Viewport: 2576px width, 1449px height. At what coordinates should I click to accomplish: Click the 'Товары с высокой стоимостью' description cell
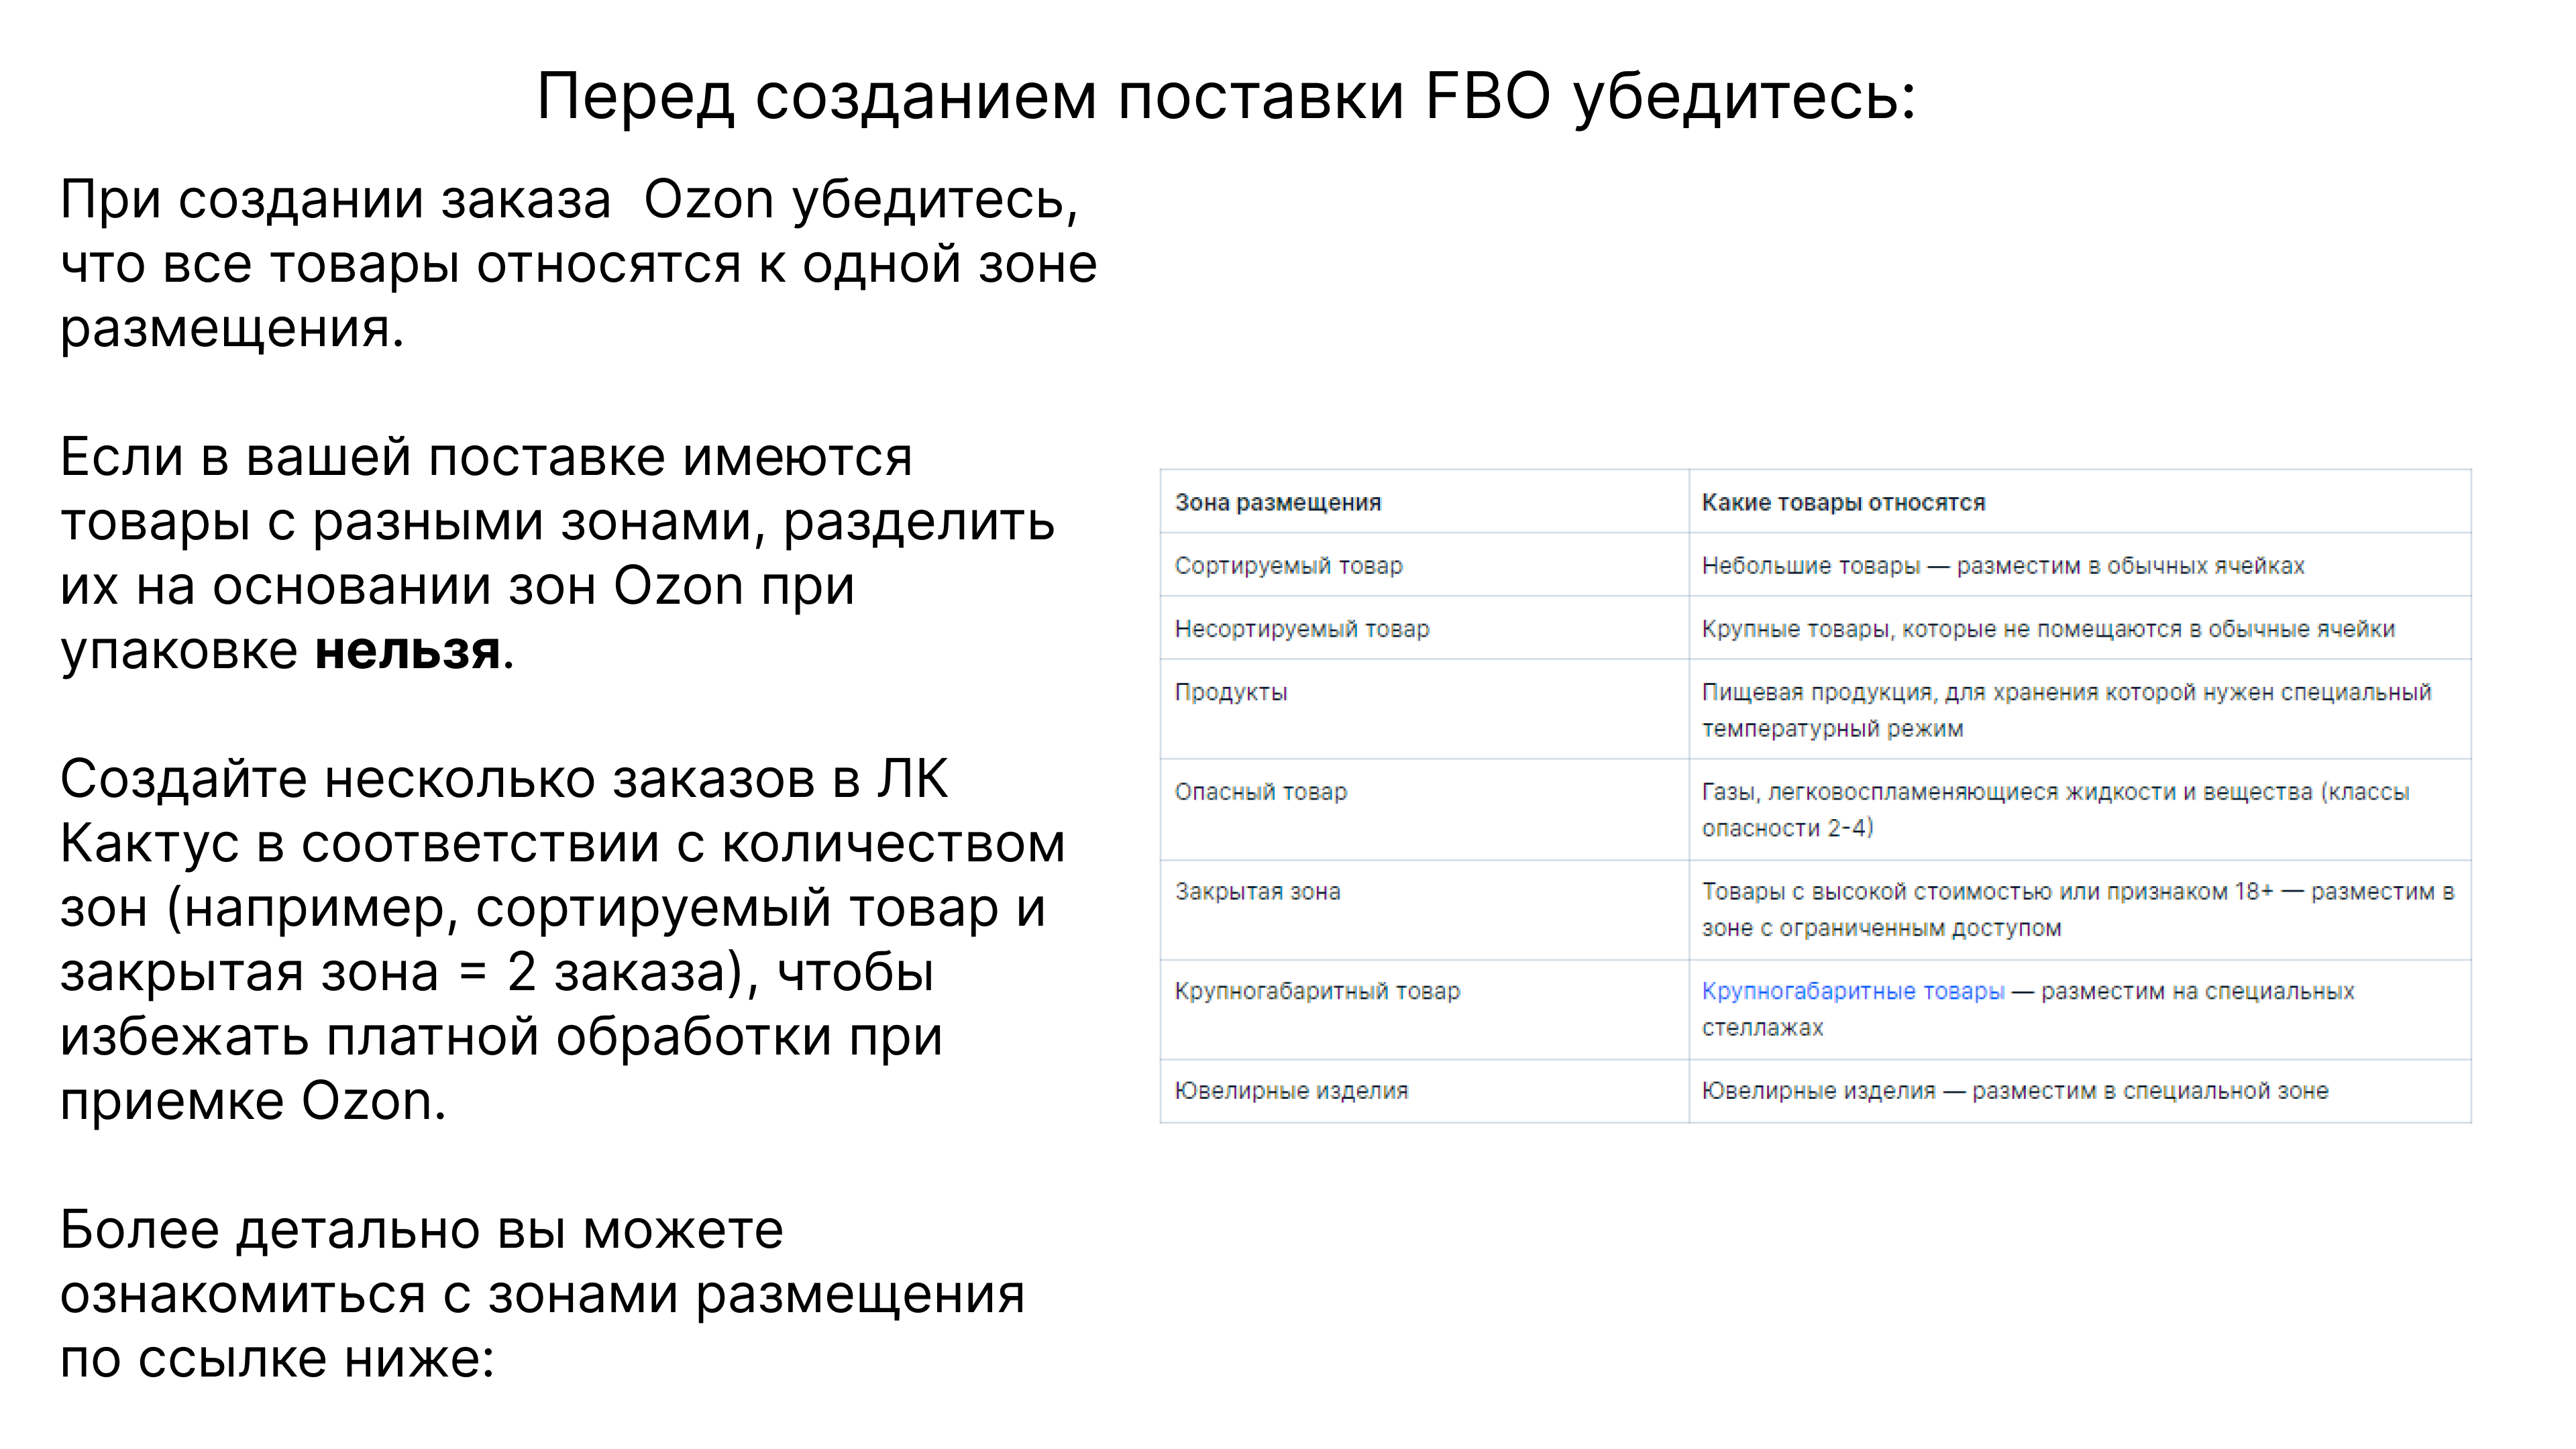(2077, 909)
